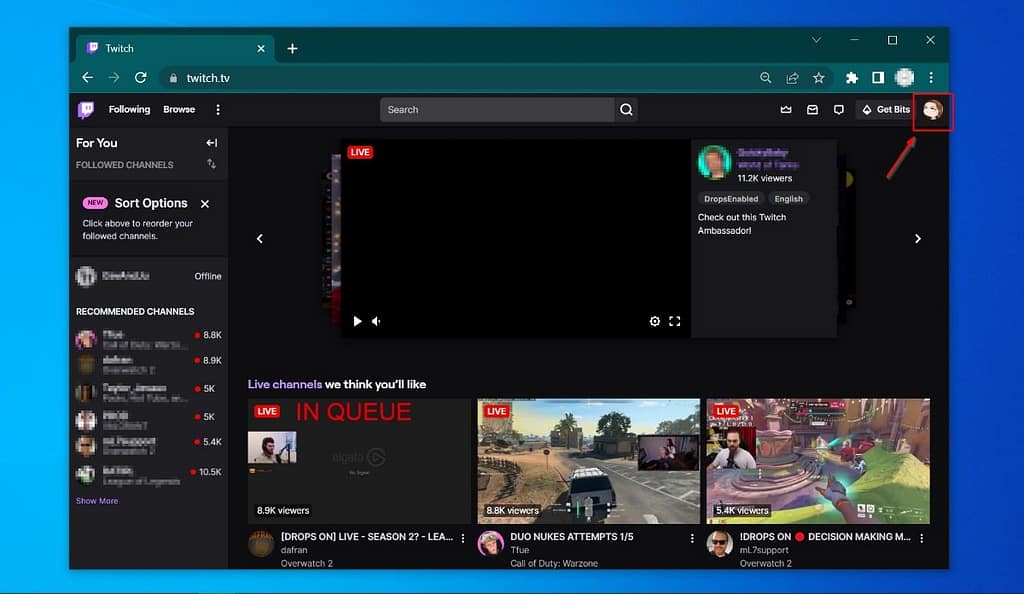
Task: Share this page from address bar
Action: coord(792,78)
